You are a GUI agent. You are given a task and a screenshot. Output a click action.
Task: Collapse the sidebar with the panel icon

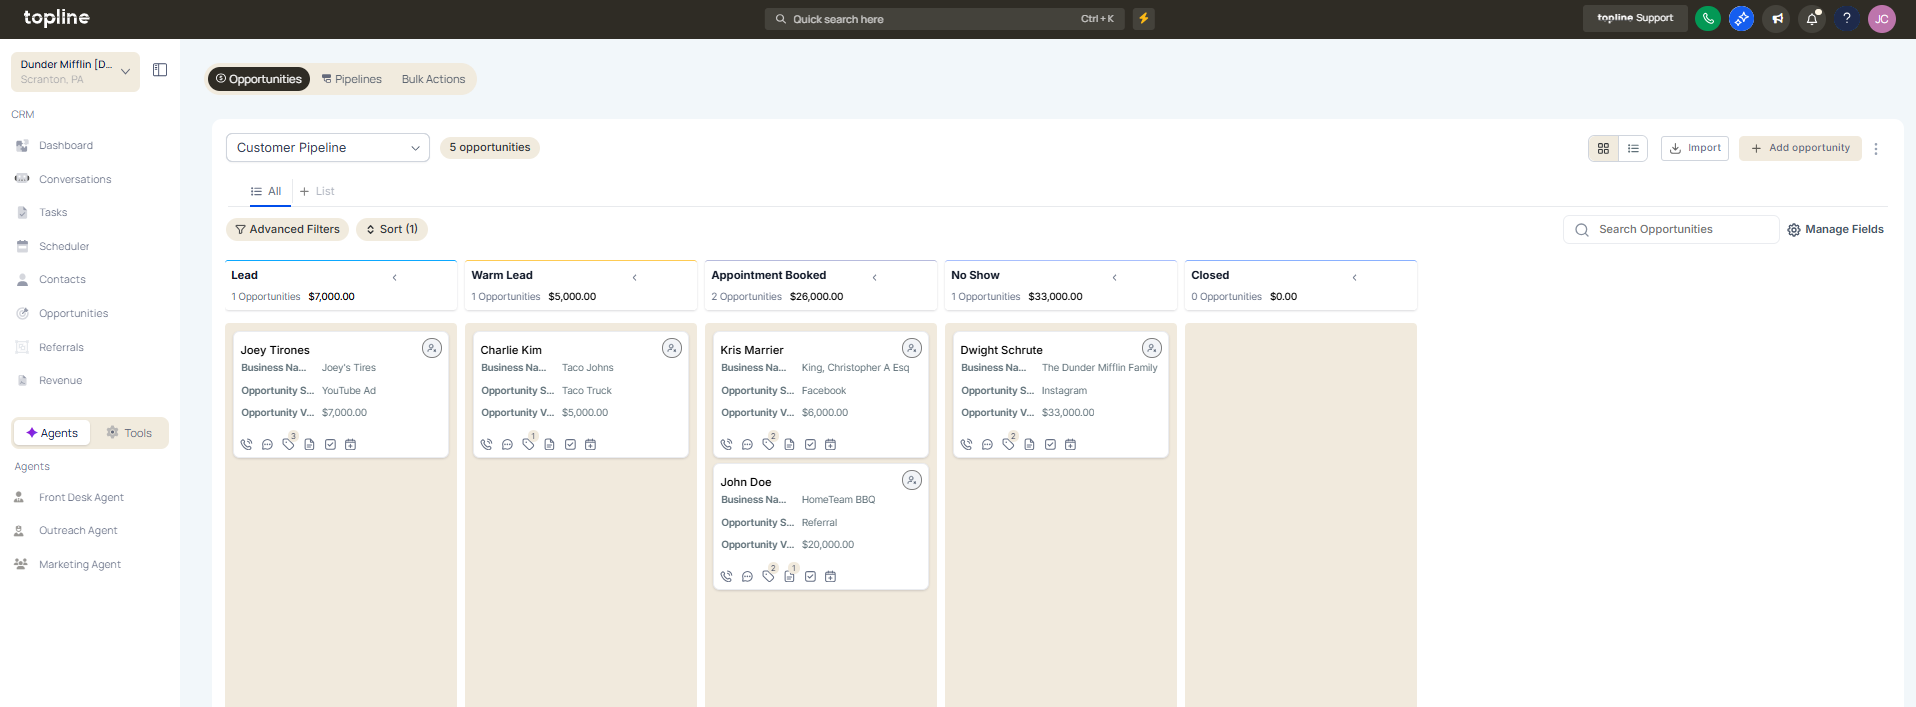[x=160, y=70]
